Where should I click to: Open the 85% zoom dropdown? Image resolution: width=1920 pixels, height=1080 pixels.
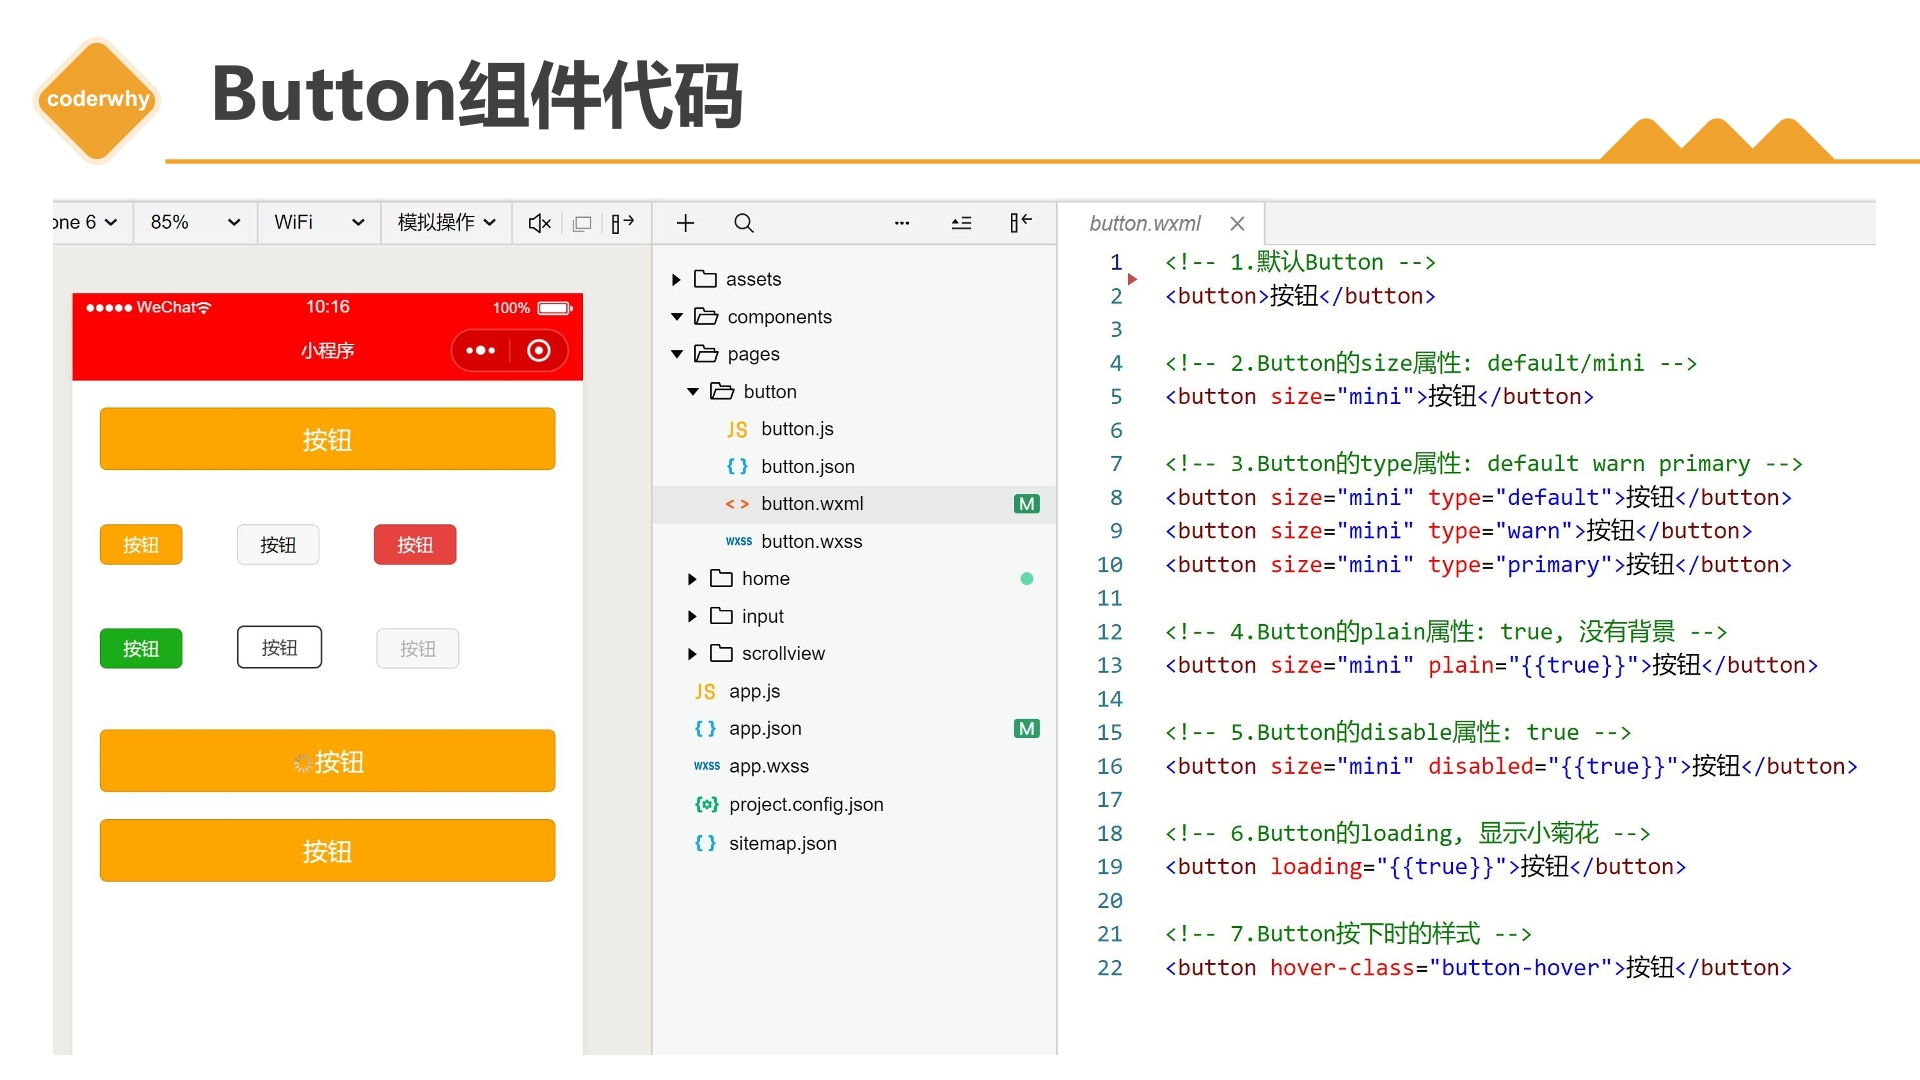coord(195,222)
